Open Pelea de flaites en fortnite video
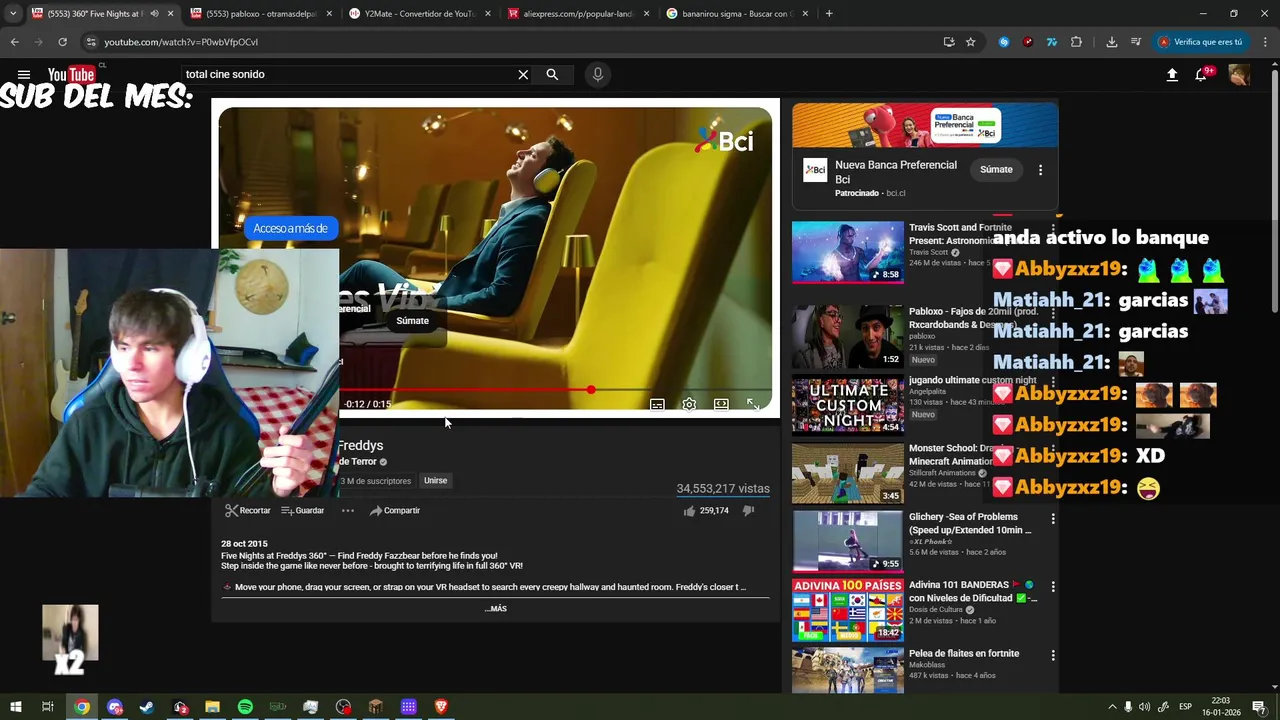 [848, 670]
